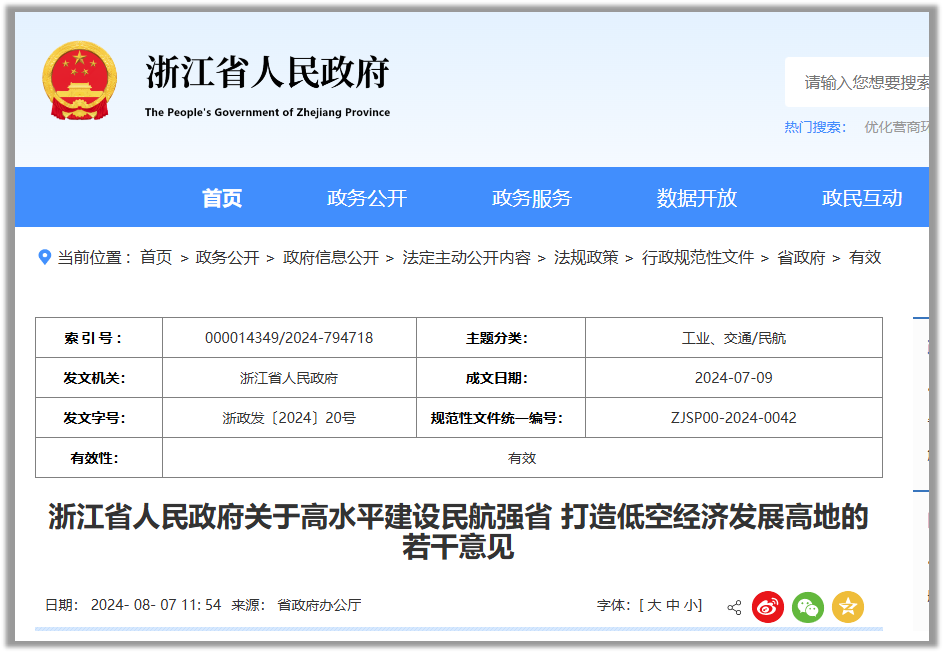This screenshot has width=944, height=653.
Task: Switch to the 数据开放 navigation tab
Action: pos(694,197)
